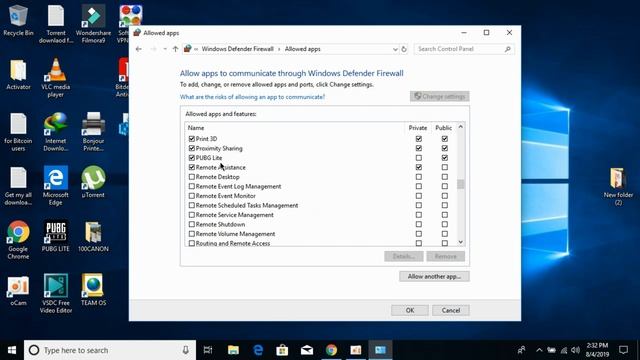Open Internet Download Manager shortcut
This screenshot has width=640, height=360.
[56, 131]
